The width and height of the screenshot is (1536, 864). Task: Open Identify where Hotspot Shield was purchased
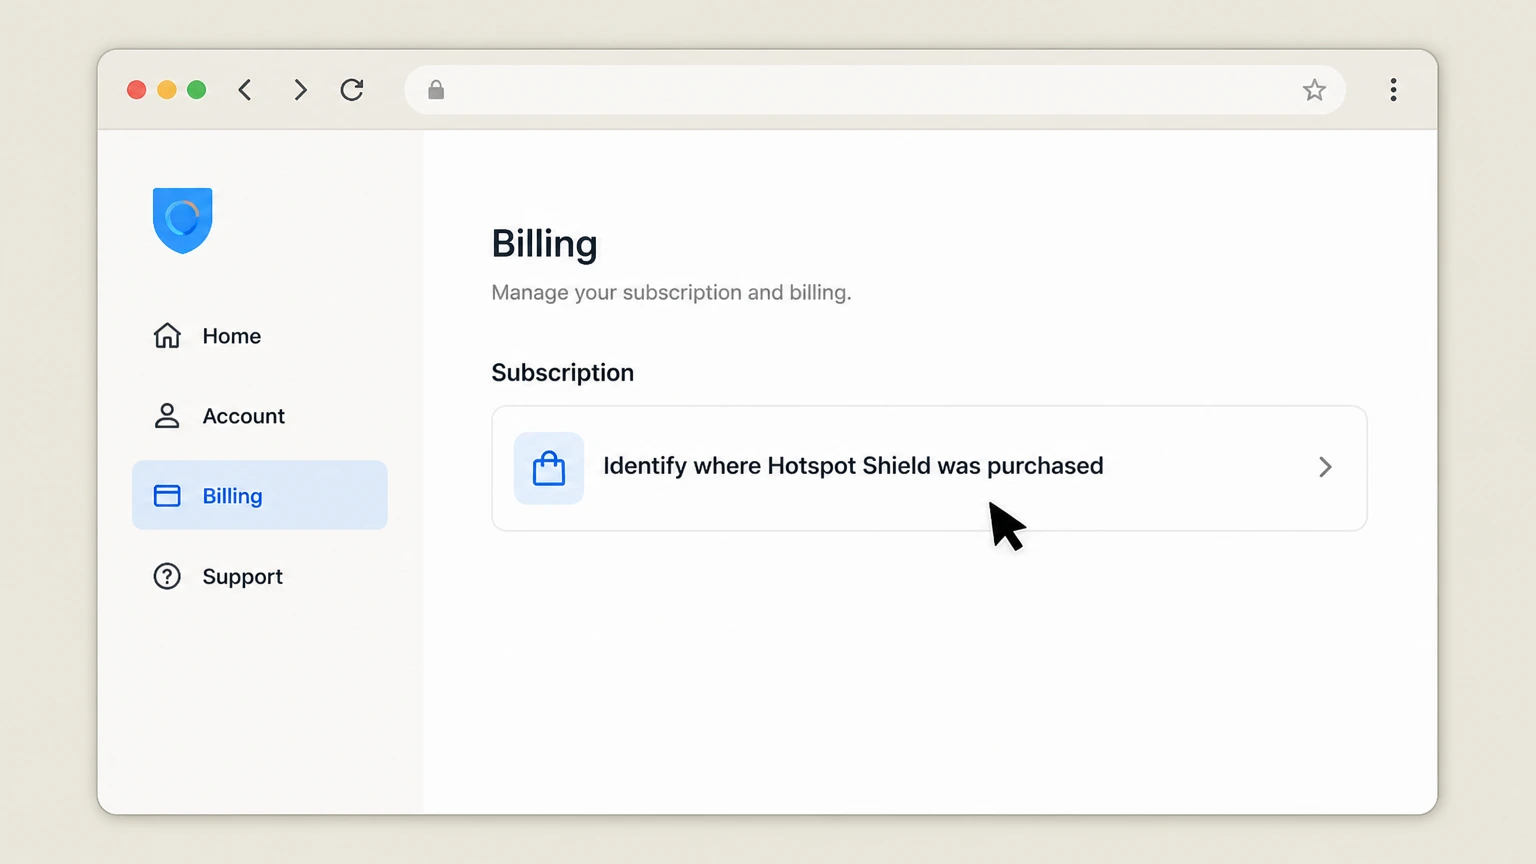(x=929, y=468)
